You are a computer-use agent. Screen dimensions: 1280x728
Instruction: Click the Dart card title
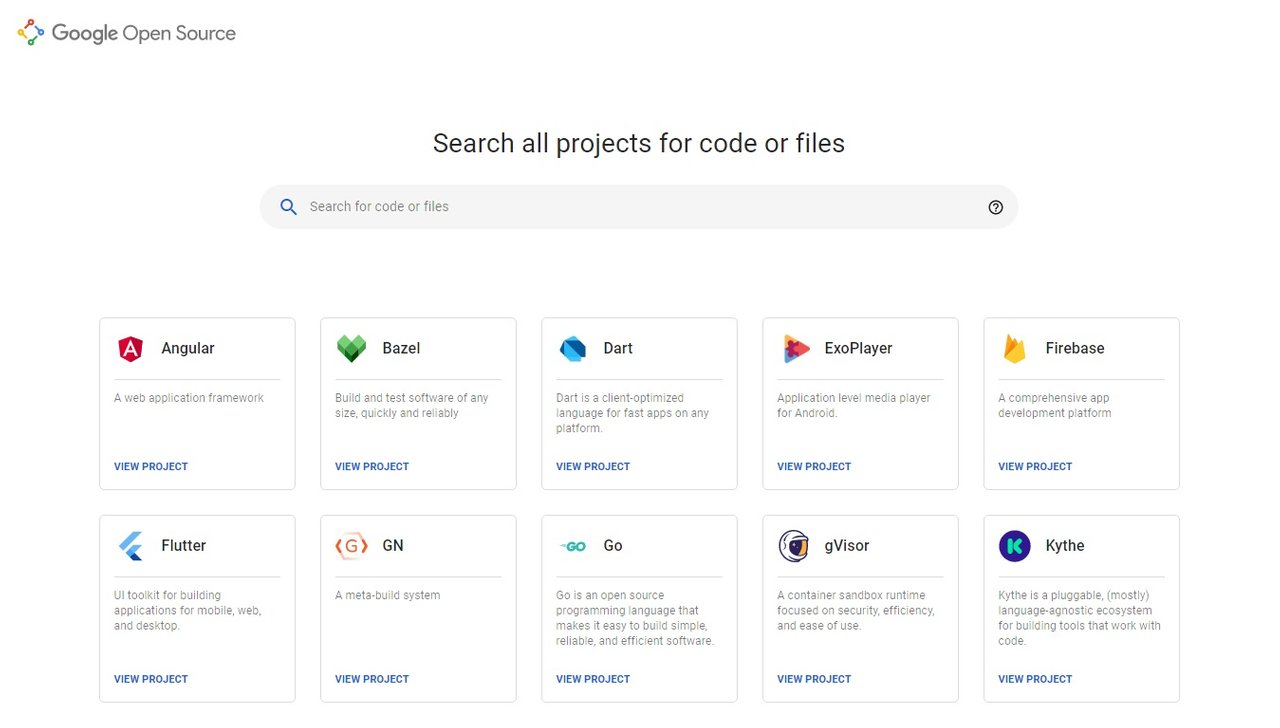[618, 349]
